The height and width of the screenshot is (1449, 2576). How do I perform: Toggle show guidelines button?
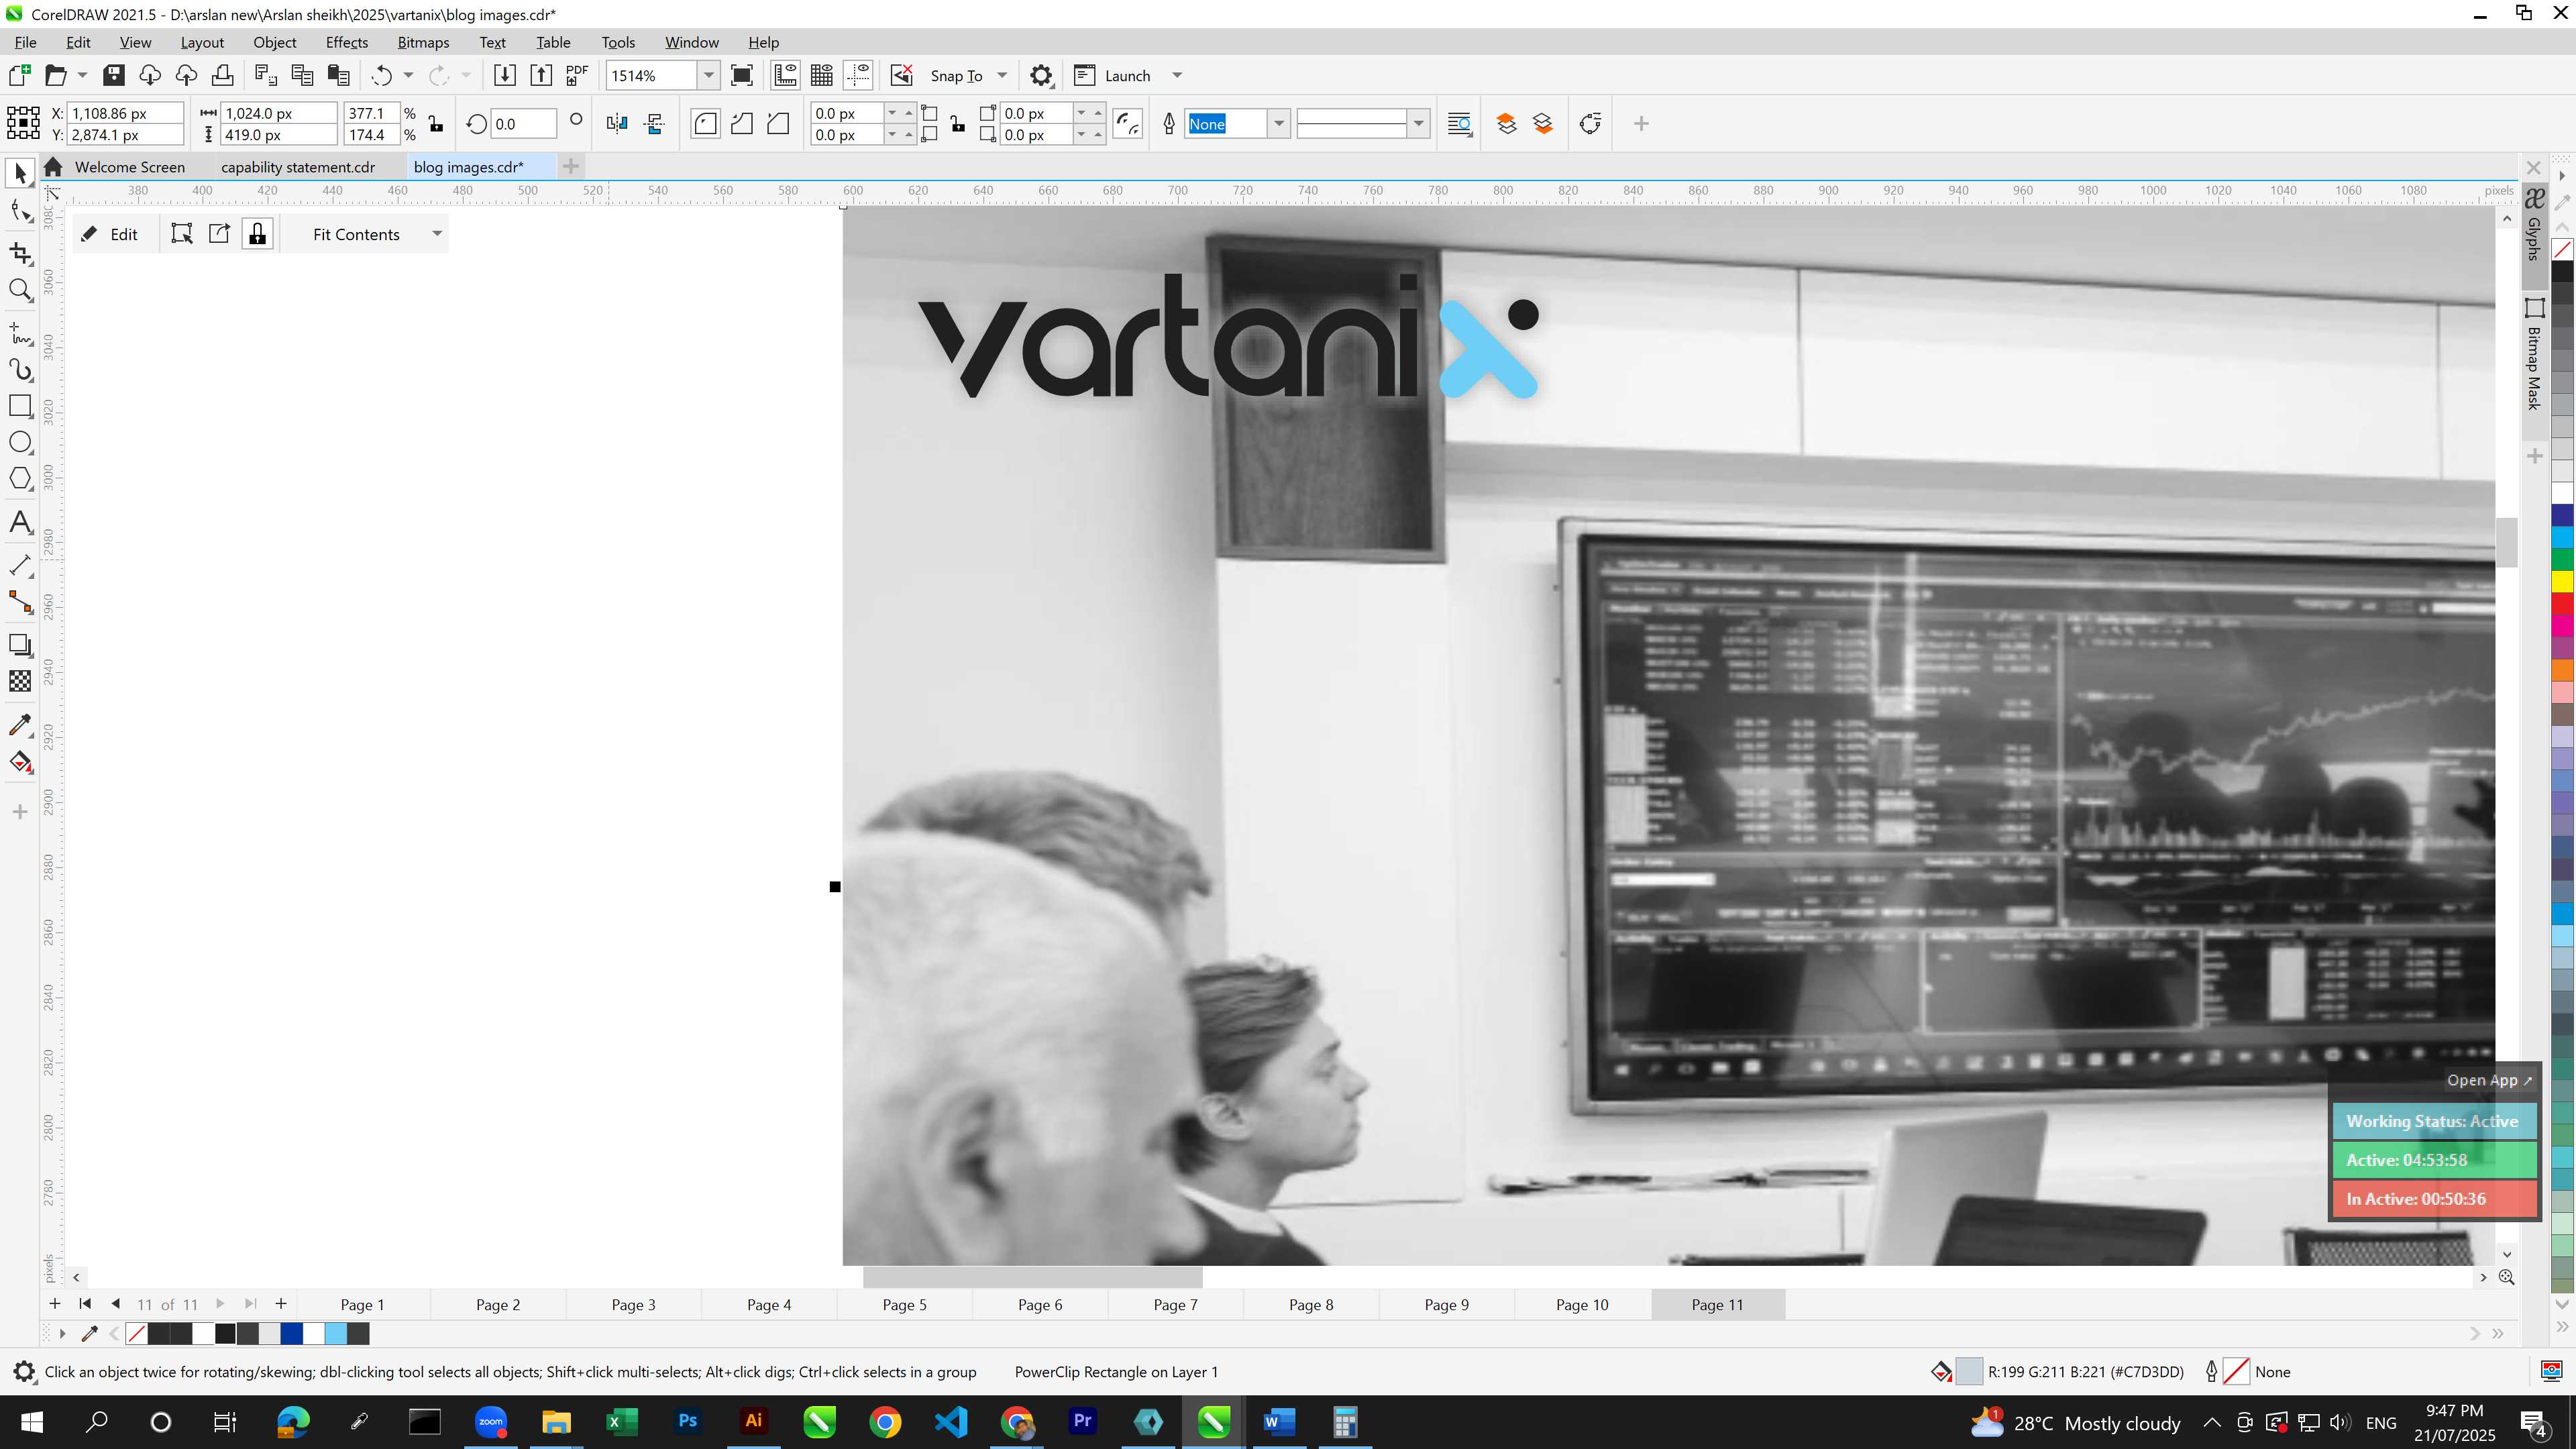click(858, 76)
